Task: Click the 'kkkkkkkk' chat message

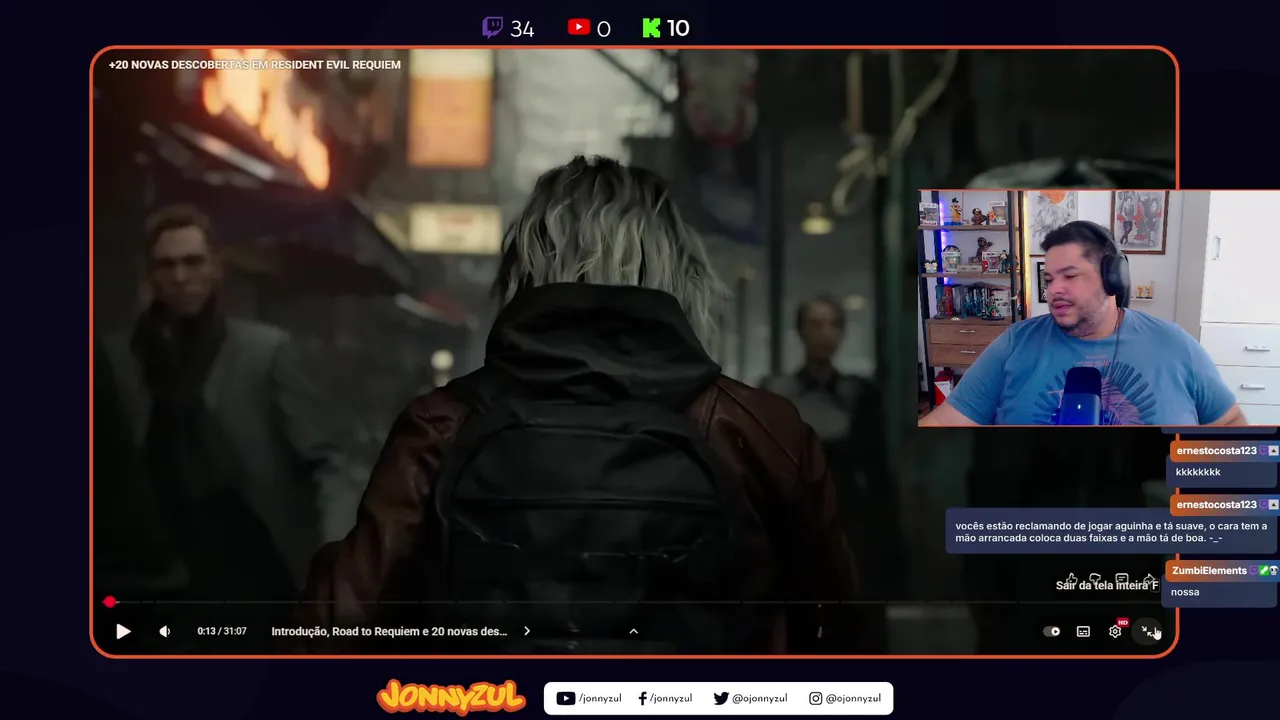Action: click(1198, 472)
